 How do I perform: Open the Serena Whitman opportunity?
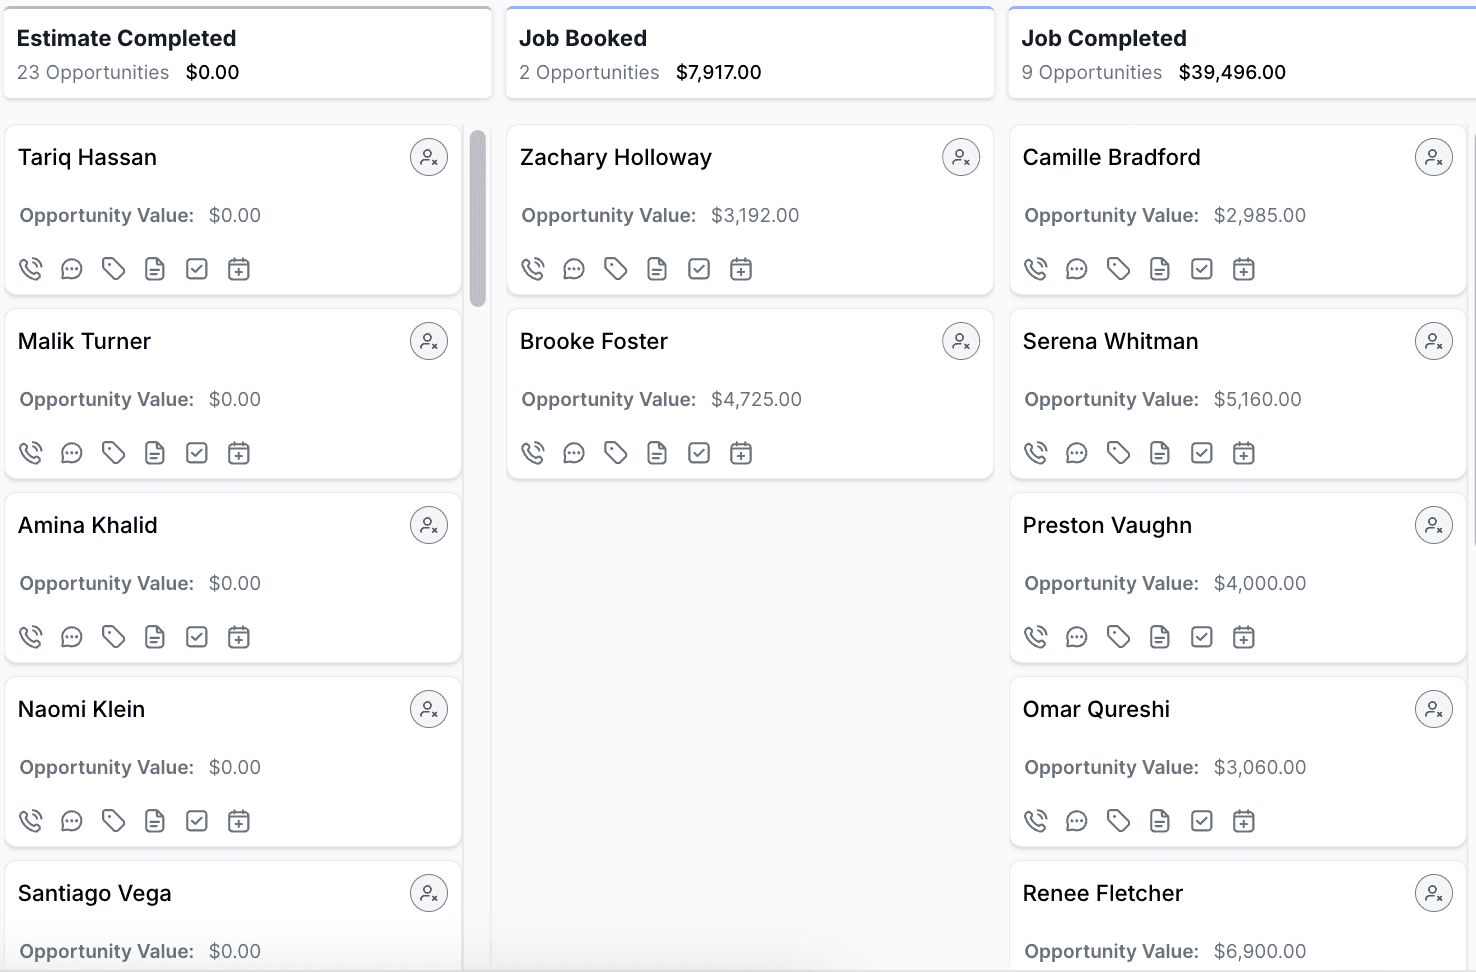pyautogui.click(x=1111, y=341)
